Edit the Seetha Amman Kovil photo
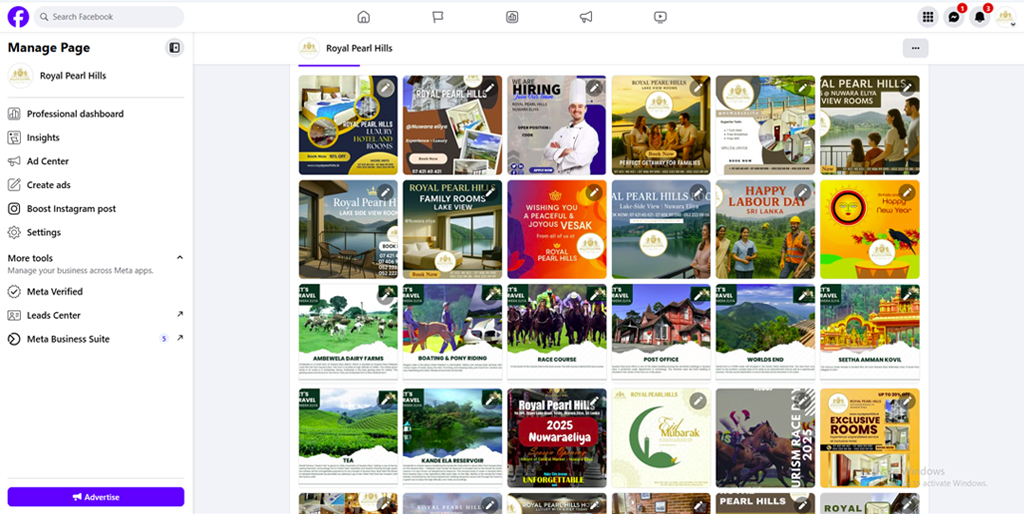This screenshot has height=514, width=1024. (x=907, y=297)
